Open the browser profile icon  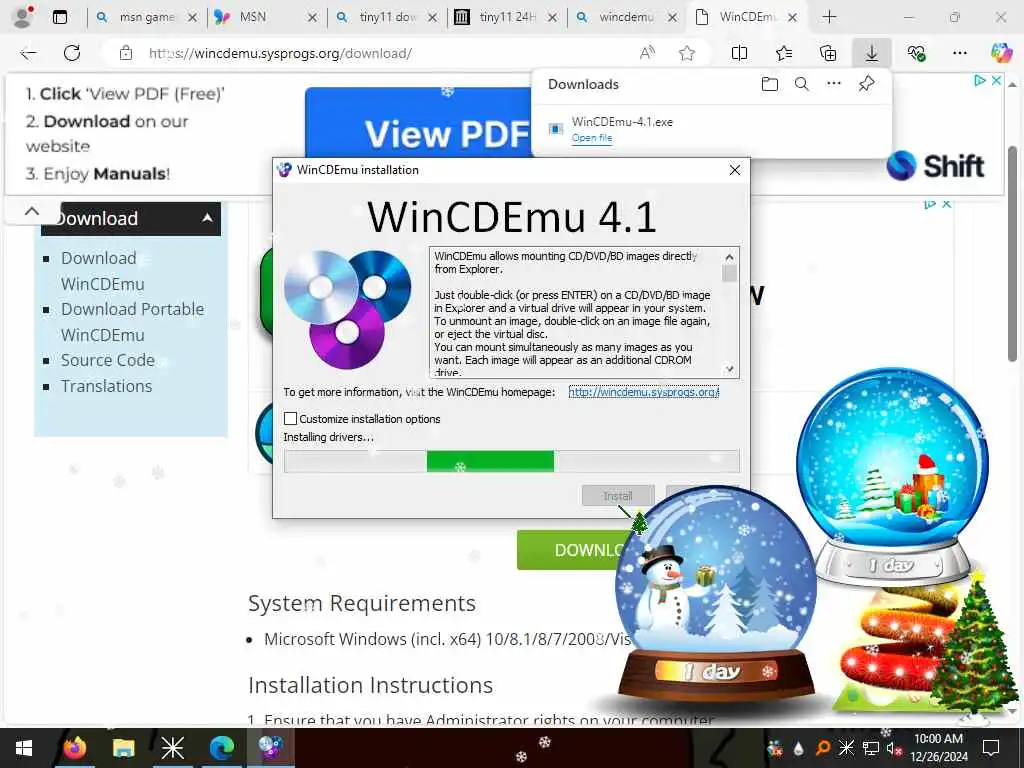coord(23,17)
